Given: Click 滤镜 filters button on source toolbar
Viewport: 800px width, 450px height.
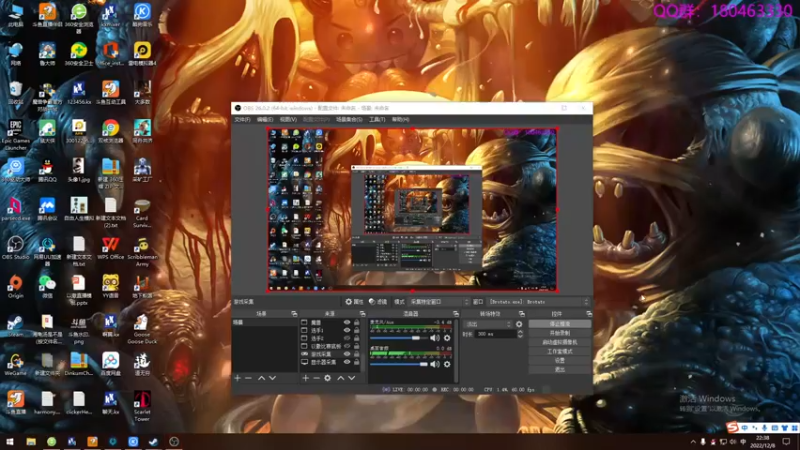Looking at the screenshot, I should pos(378,302).
